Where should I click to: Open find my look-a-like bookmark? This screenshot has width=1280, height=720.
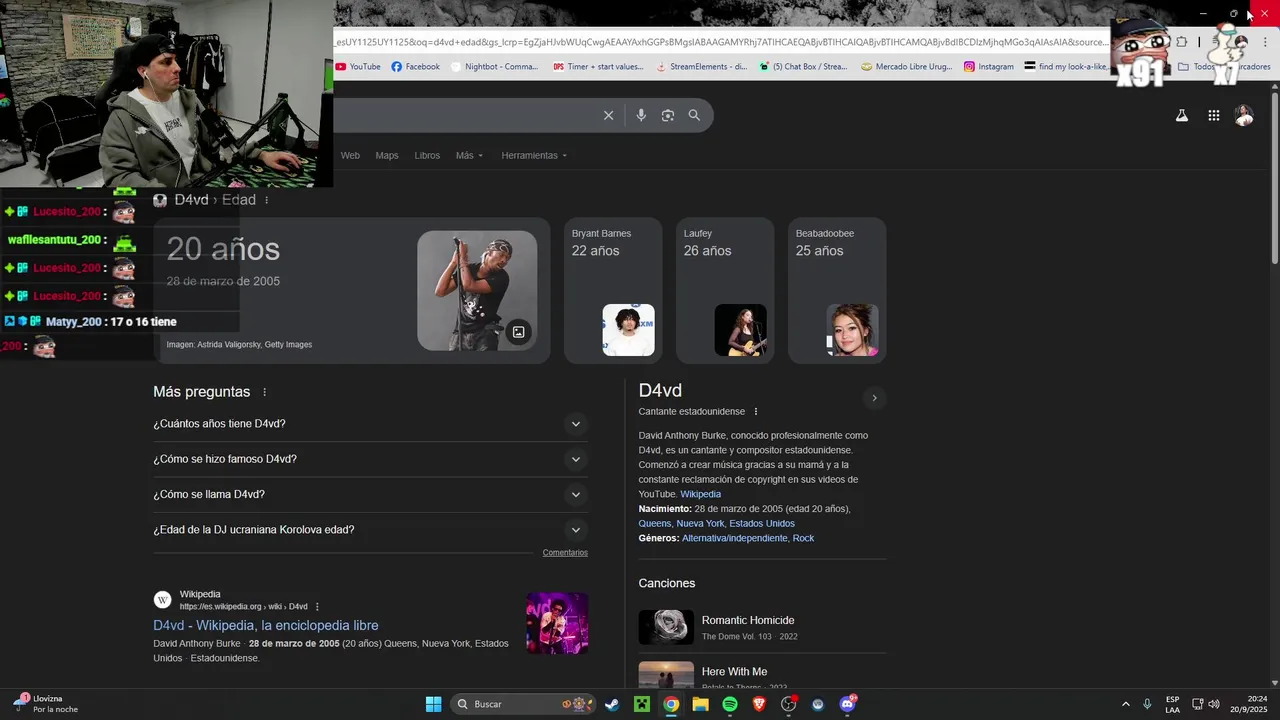pyautogui.click(x=1066, y=67)
